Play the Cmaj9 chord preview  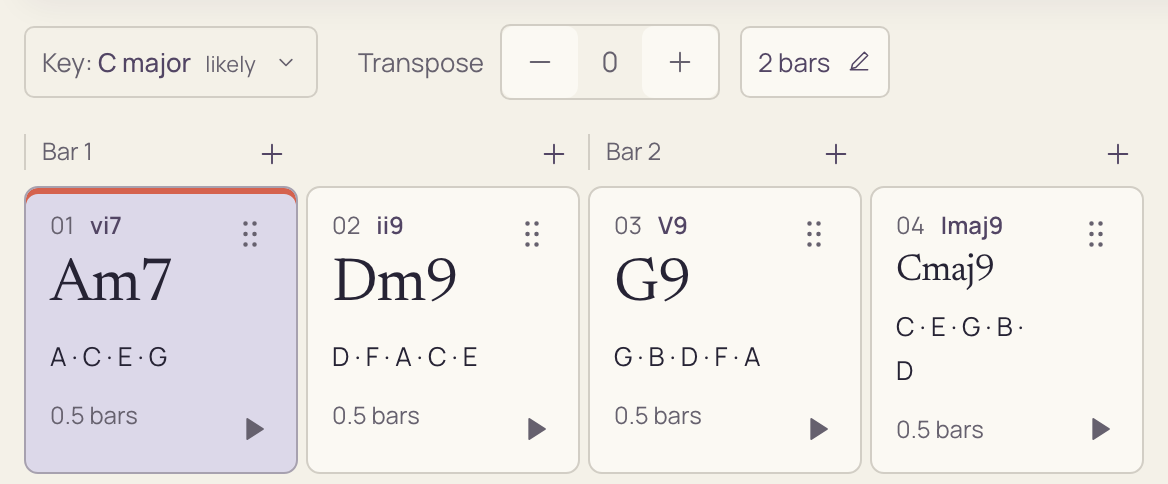(x=1100, y=429)
